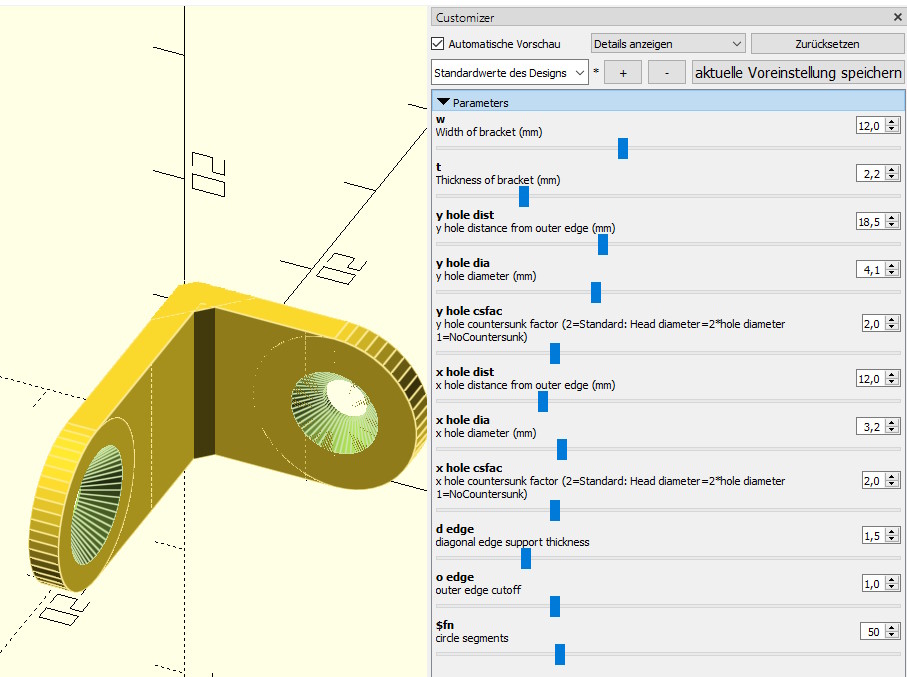Click the x hole dia value field
The width and height of the screenshot is (907, 677).
point(871,426)
